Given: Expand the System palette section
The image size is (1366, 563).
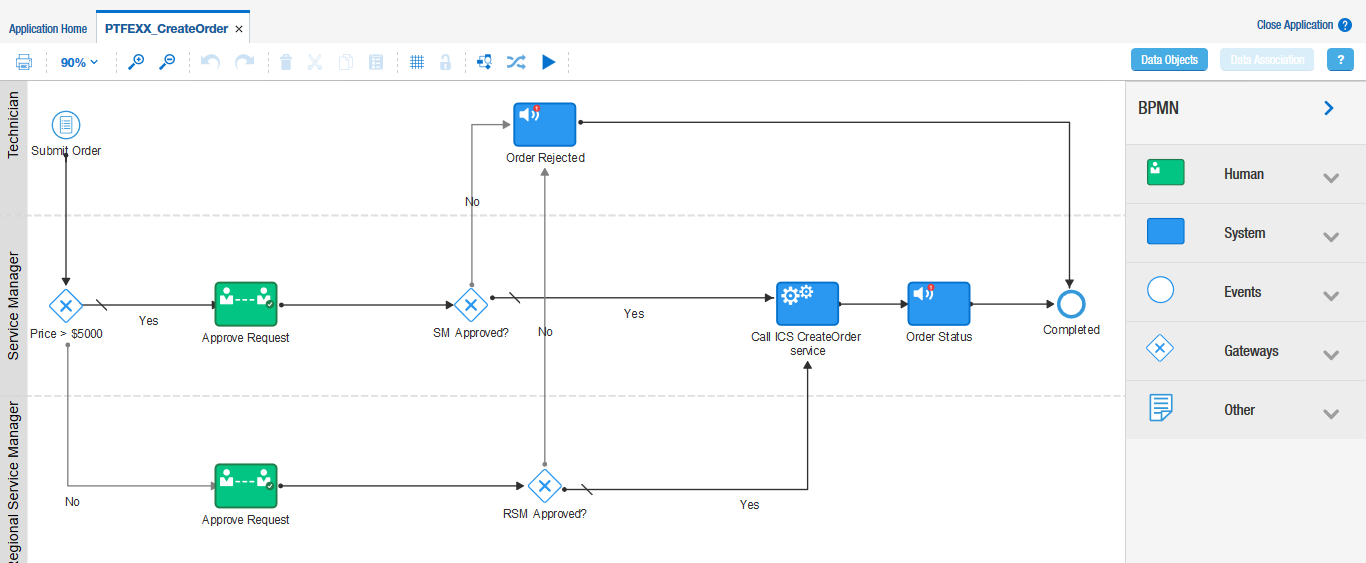Looking at the screenshot, I should [1330, 237].
